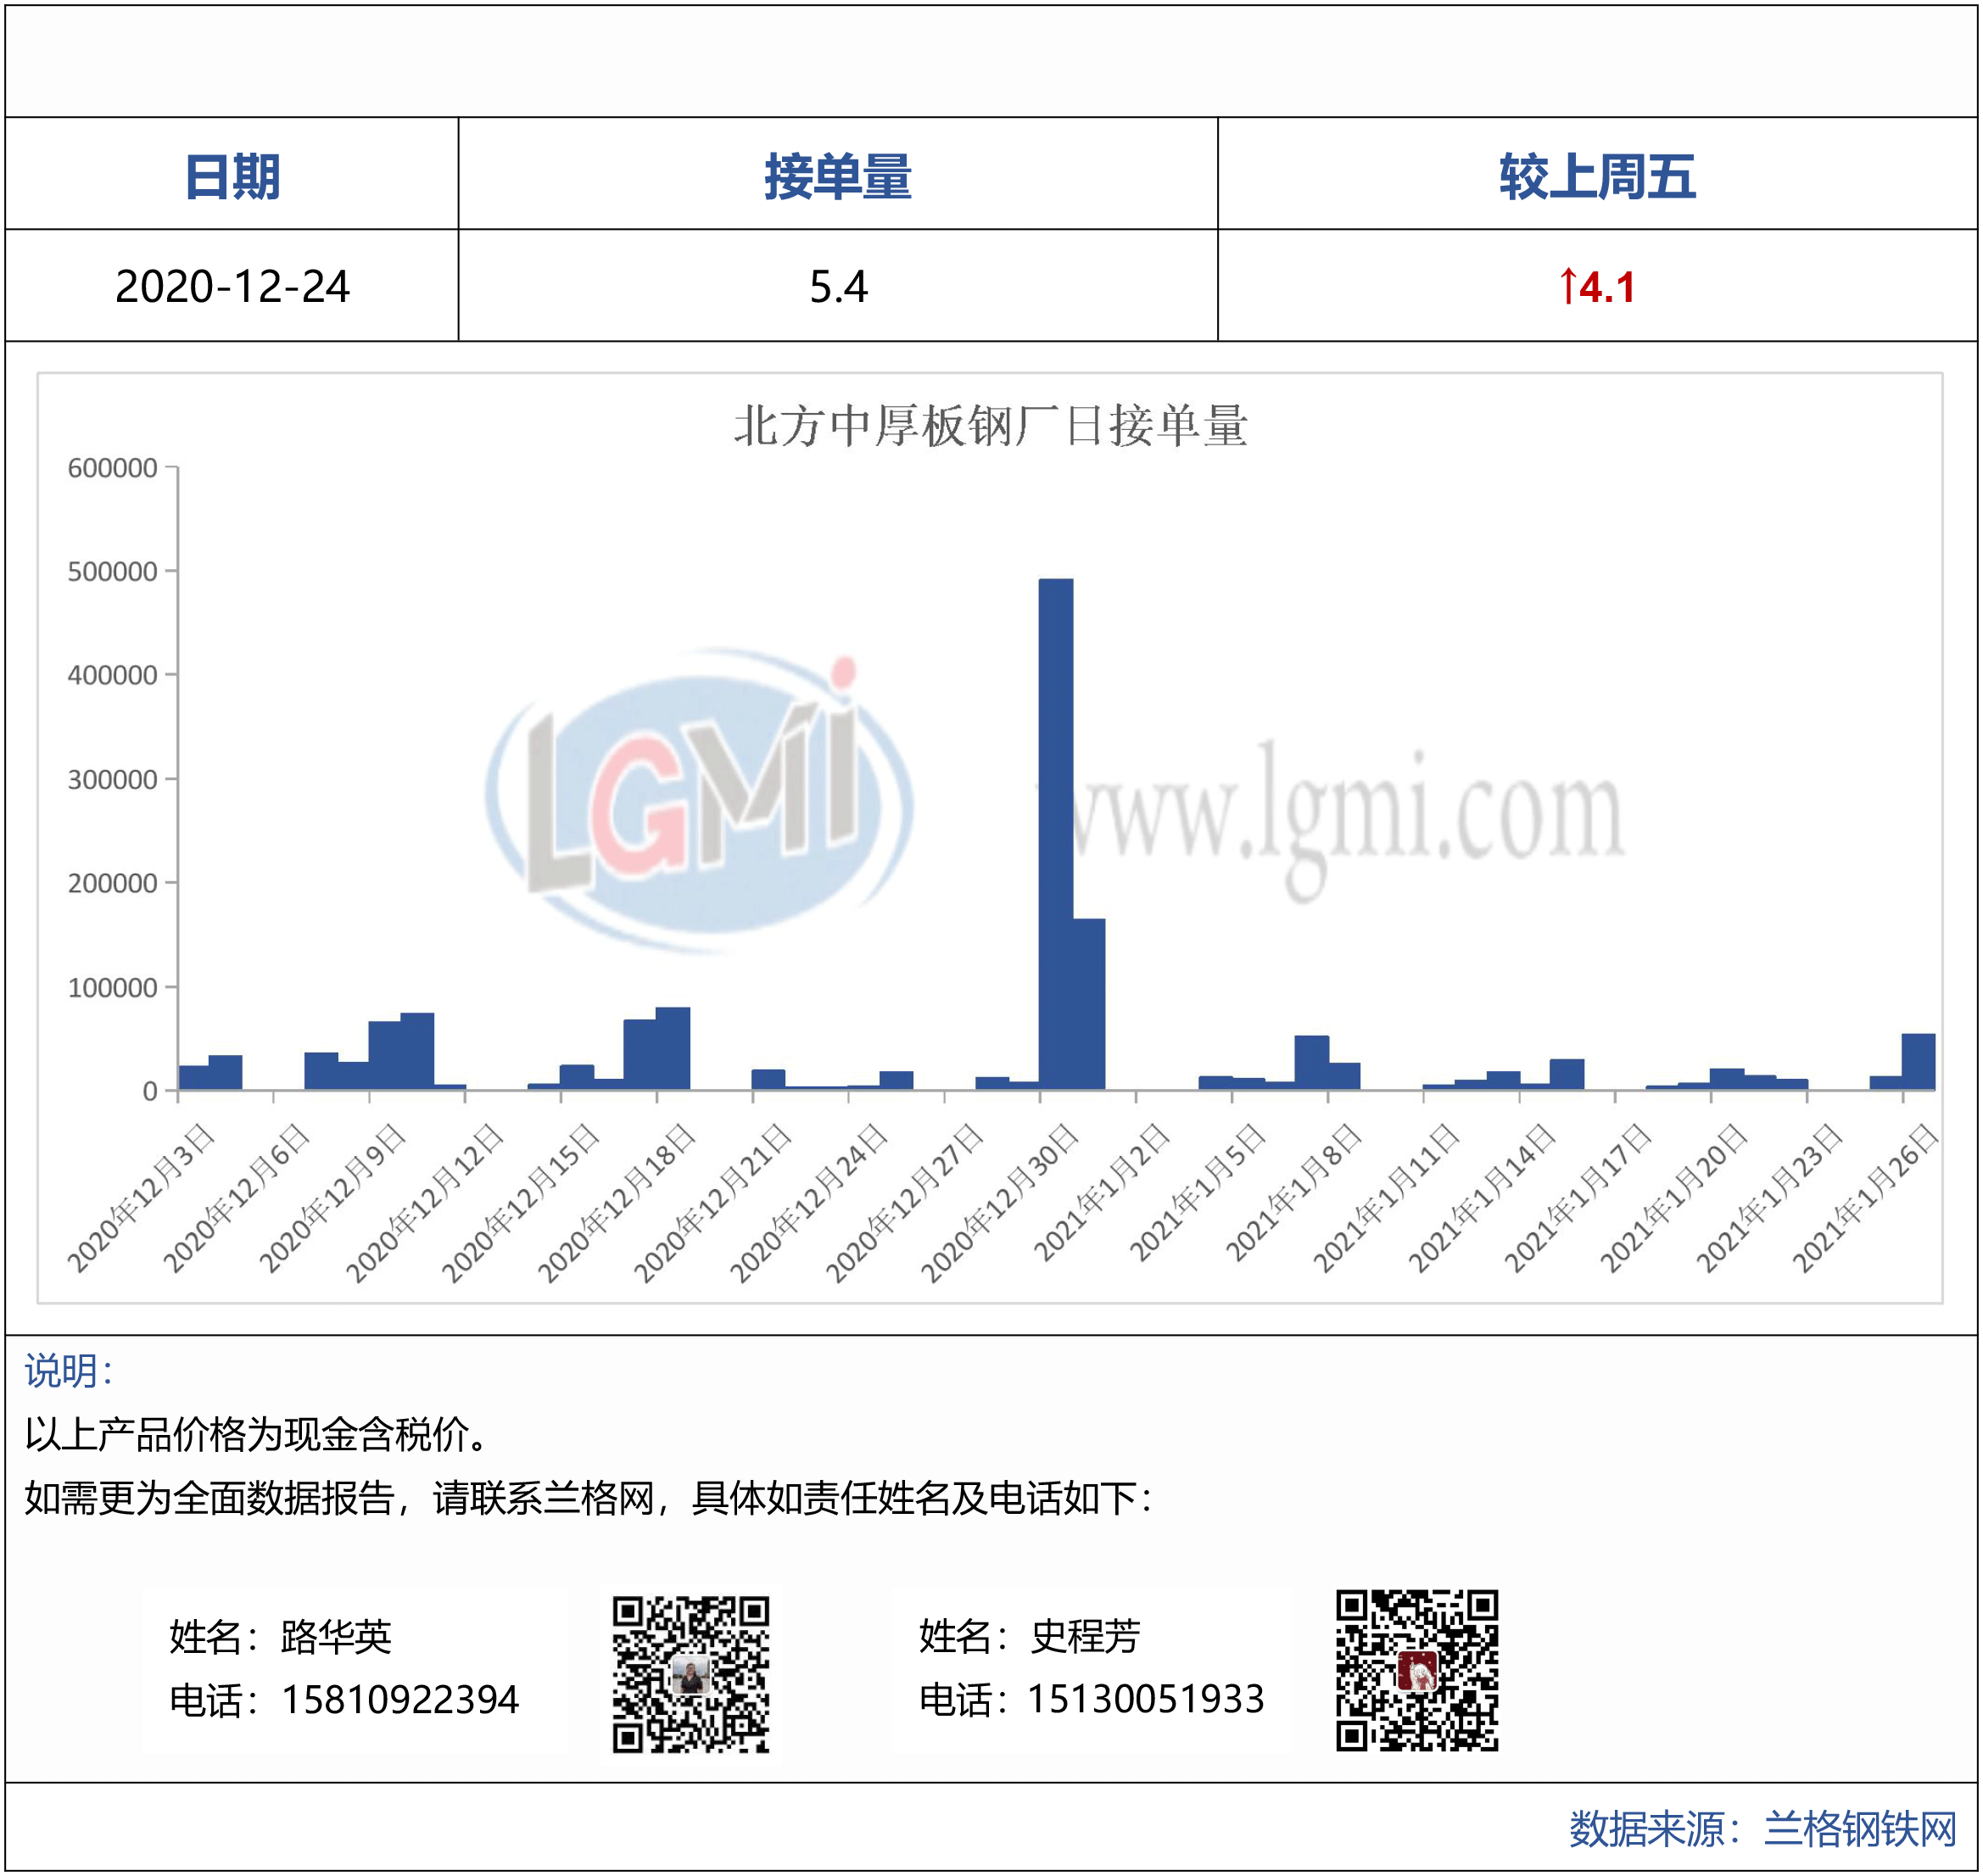Click the red ↑4.1 change value
Viewport: 1983px width, 1876px height.
1596,287
